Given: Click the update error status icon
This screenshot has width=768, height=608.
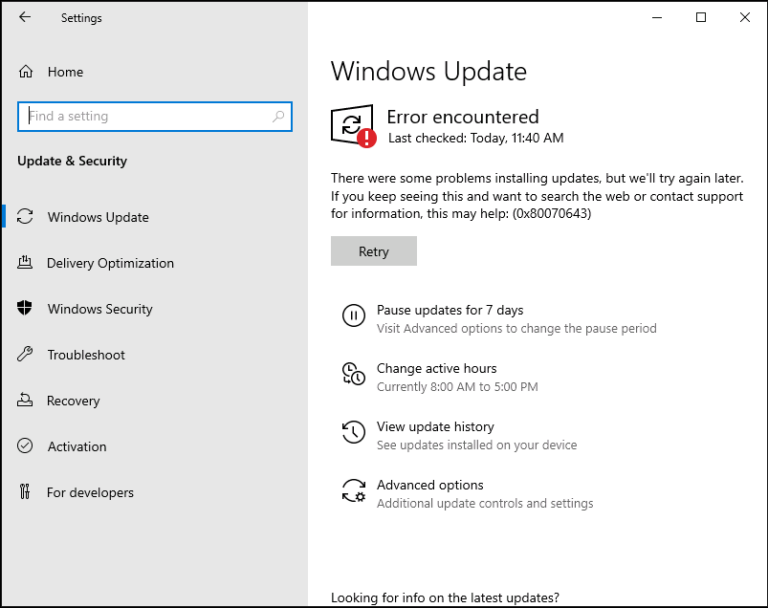Looking at the screenshot, I should pos(353,126).
